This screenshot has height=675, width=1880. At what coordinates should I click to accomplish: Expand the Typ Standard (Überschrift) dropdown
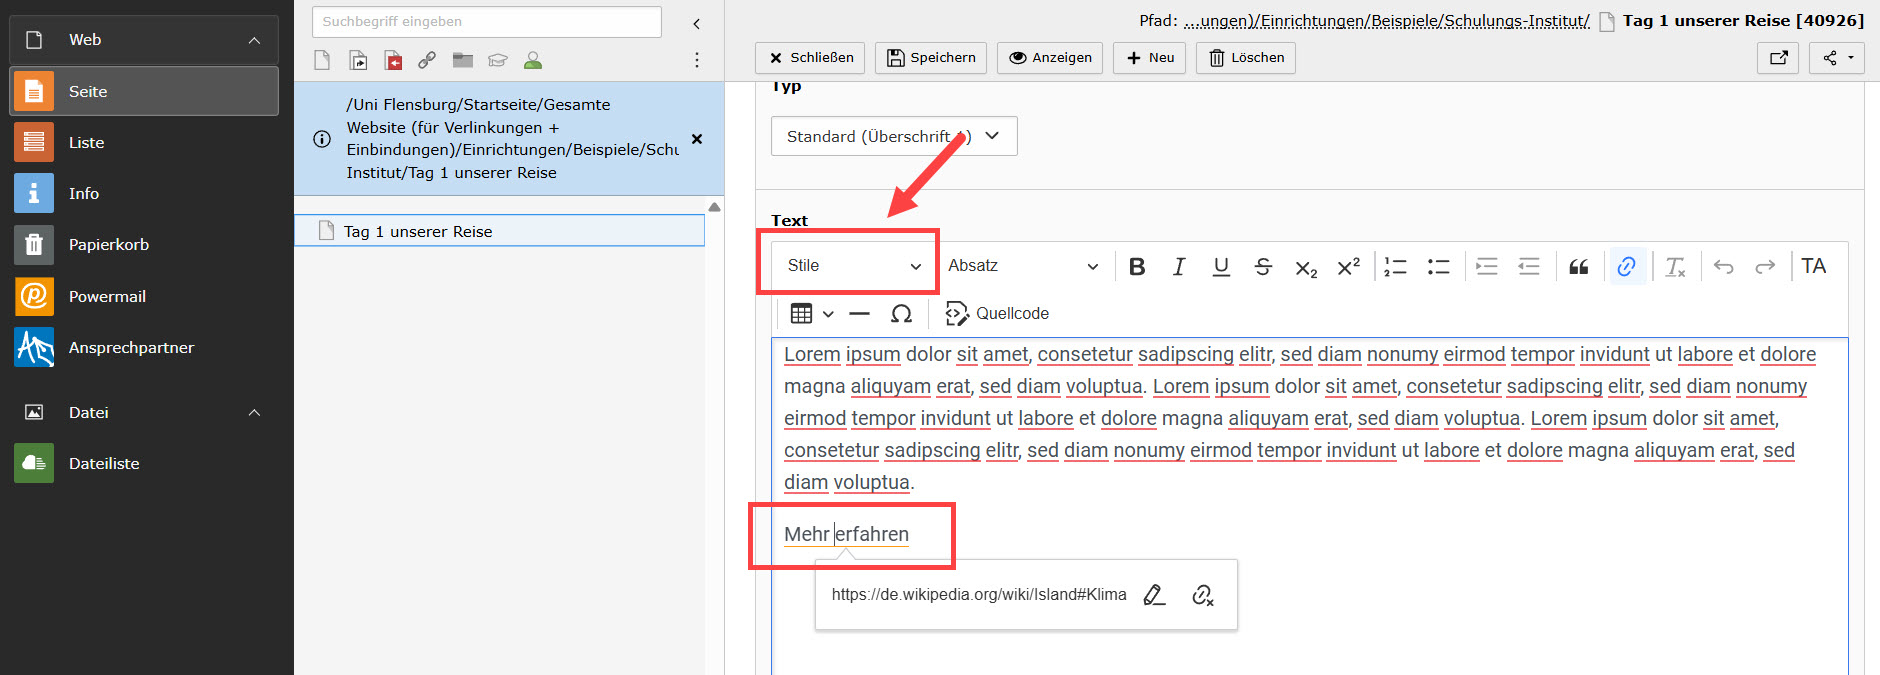tap(893, 136)
